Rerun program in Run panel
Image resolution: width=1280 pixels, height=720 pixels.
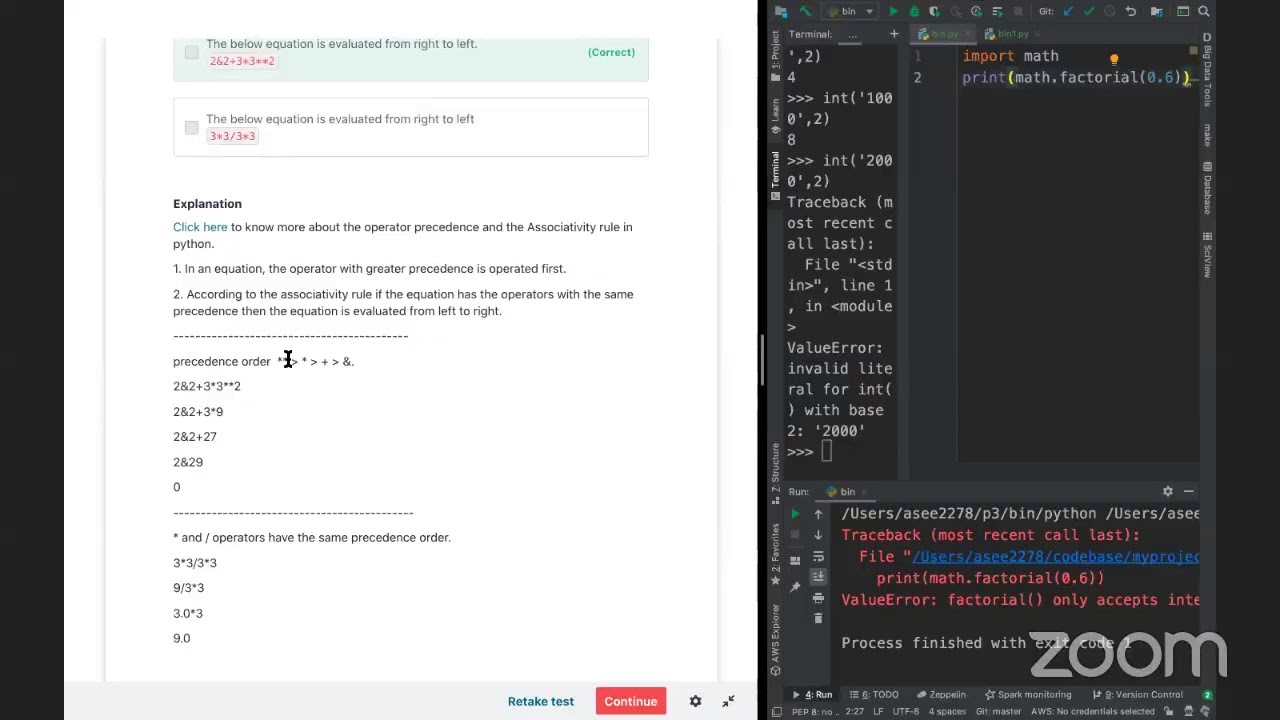795,513
